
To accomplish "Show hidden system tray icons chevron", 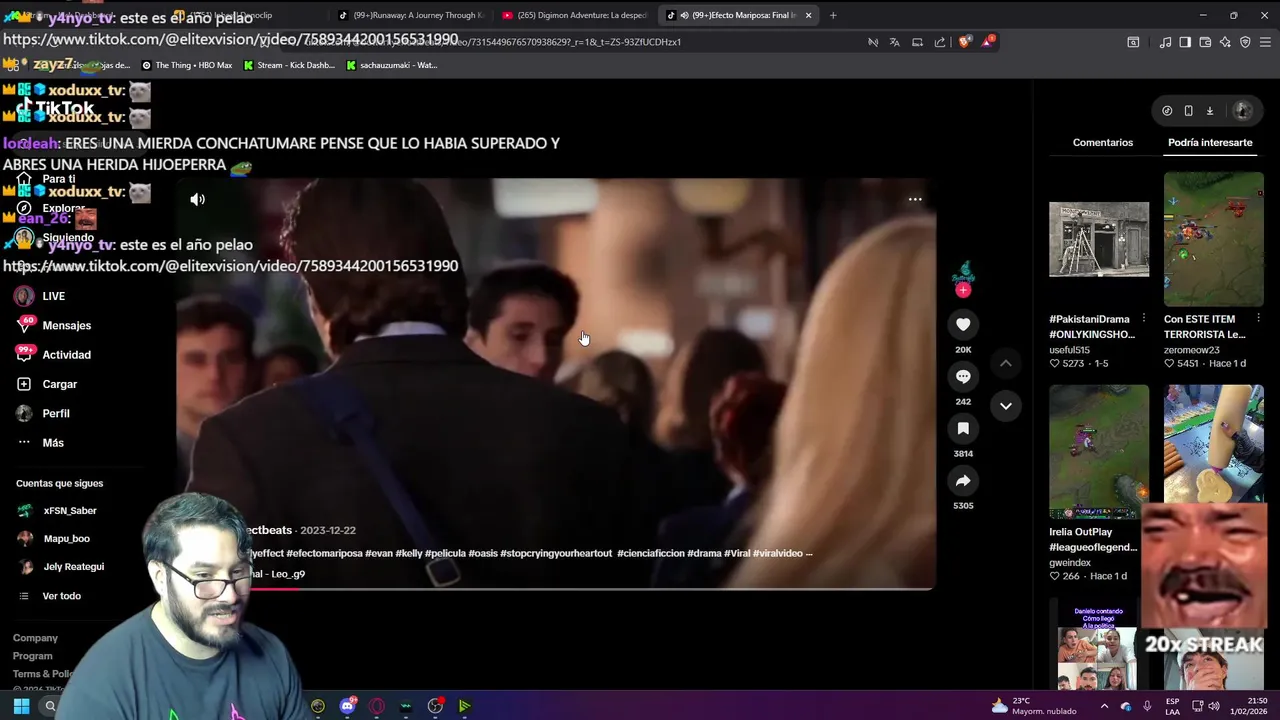I will point(1104,706).
